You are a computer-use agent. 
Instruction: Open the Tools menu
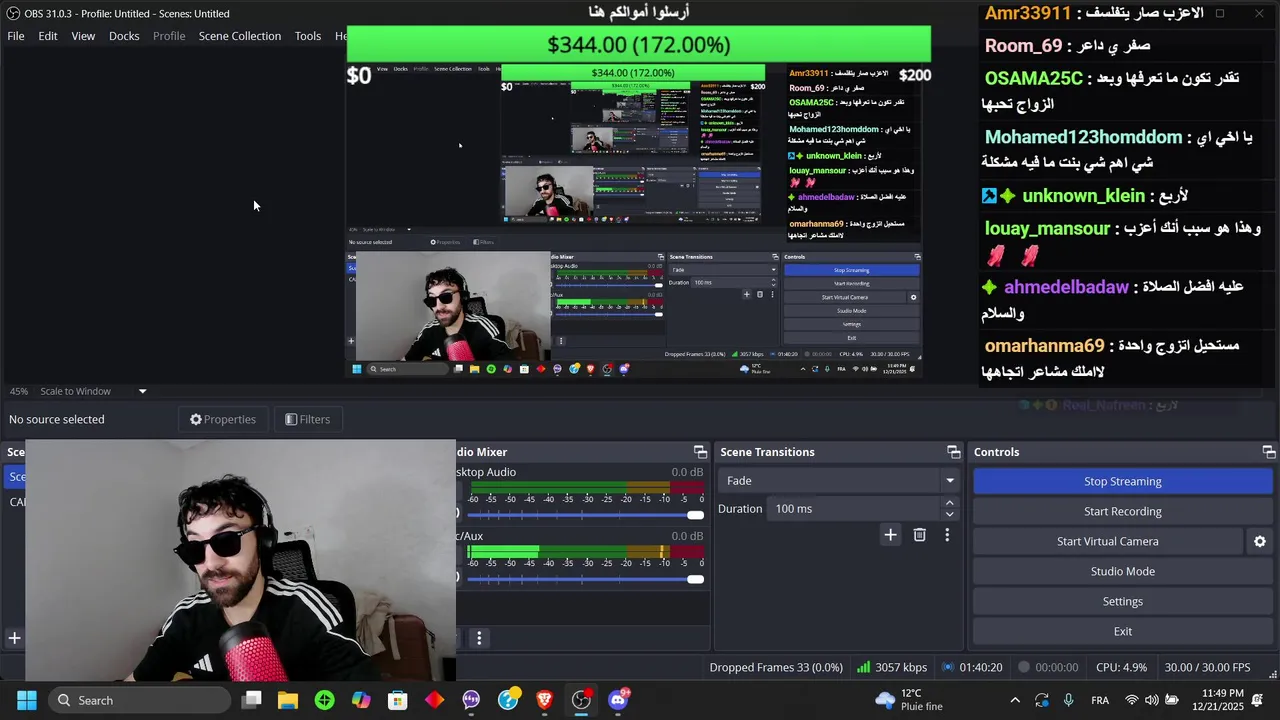point(308,36)
